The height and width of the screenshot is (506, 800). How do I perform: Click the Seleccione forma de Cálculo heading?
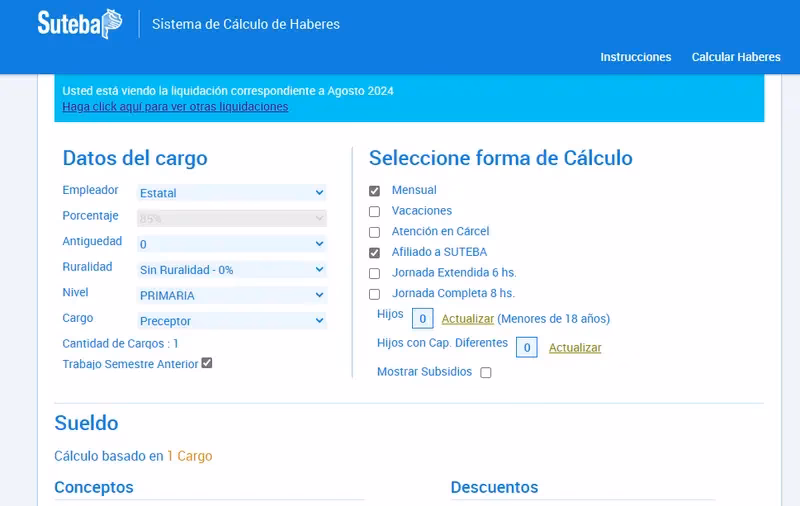pos(501,158)
